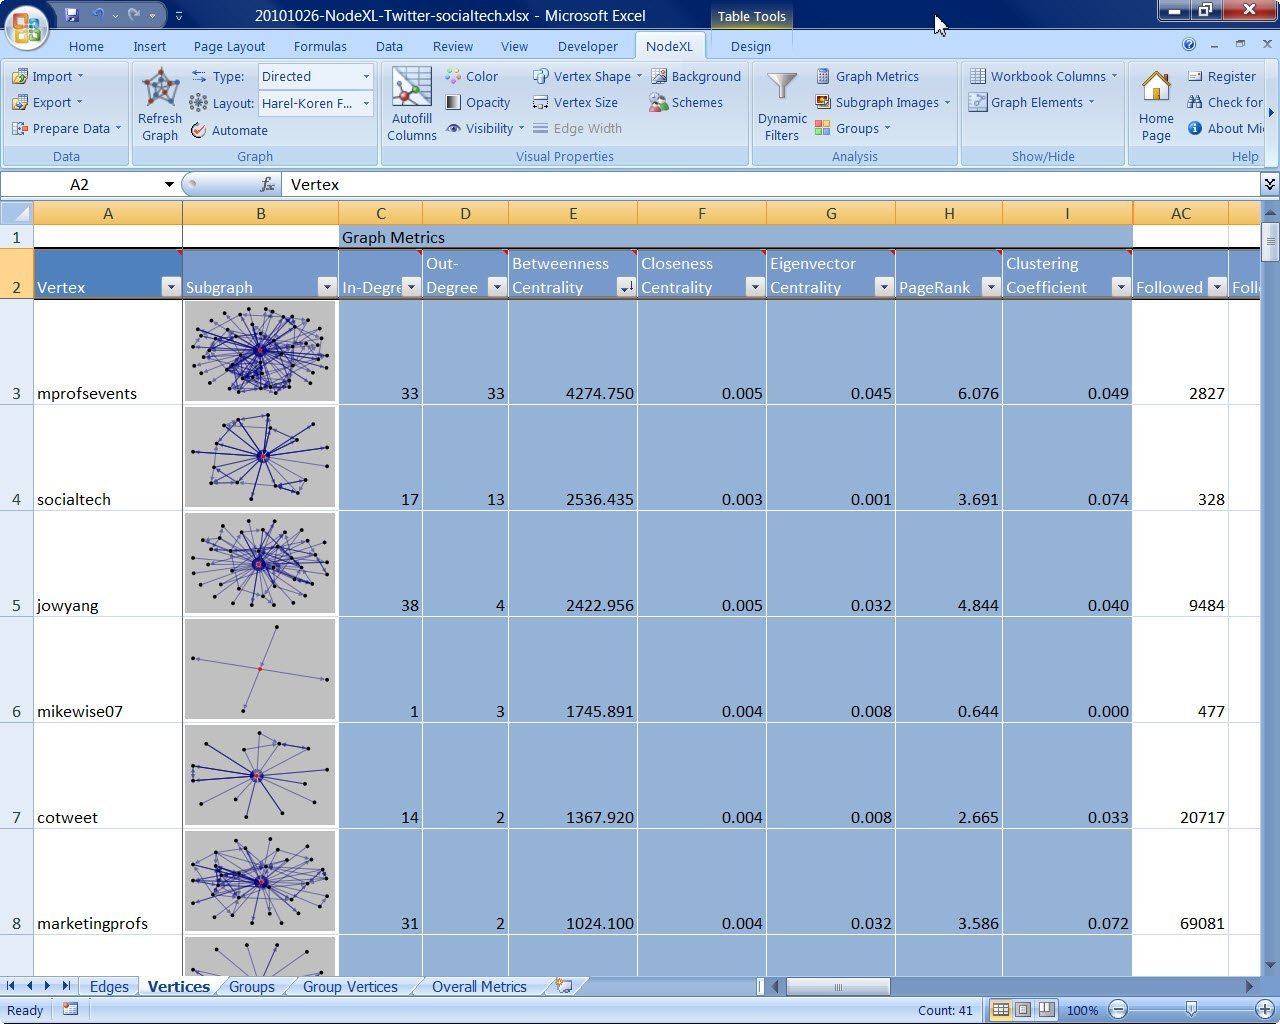This screenshot has height=1024, width=1280.
Task: Switch to Normal view in status bar
Action: (1000, 1010)
